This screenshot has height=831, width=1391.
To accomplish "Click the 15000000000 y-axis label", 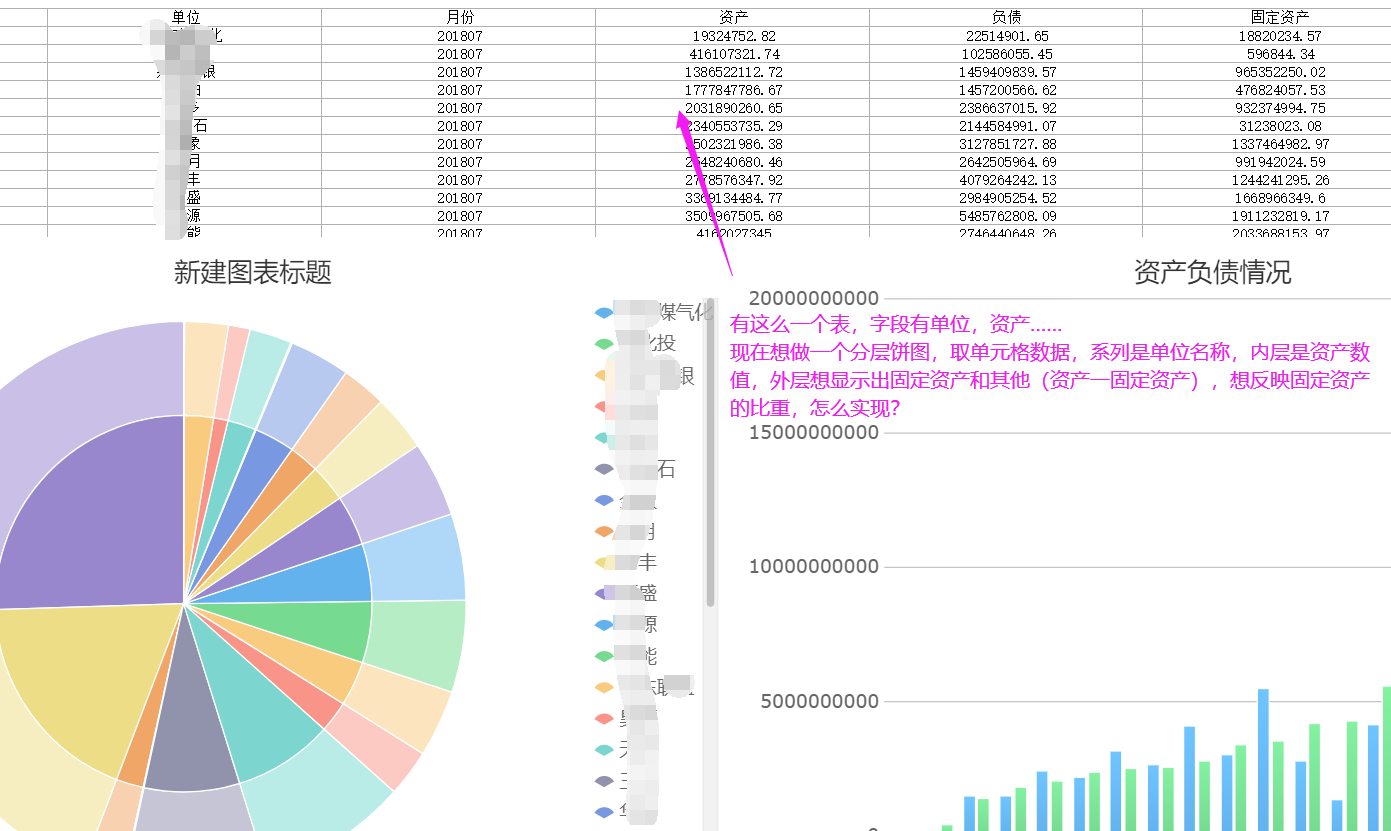I will tap(813, 432).
